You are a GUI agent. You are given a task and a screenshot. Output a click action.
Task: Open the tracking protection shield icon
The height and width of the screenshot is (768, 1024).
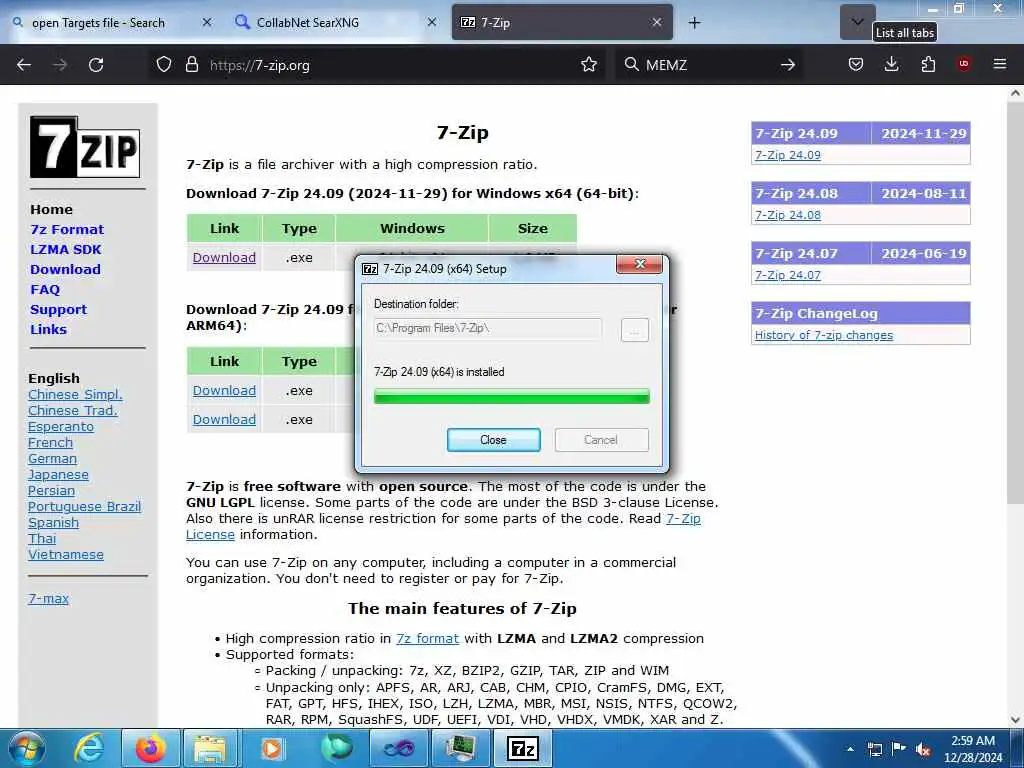[x=164, y=65]
